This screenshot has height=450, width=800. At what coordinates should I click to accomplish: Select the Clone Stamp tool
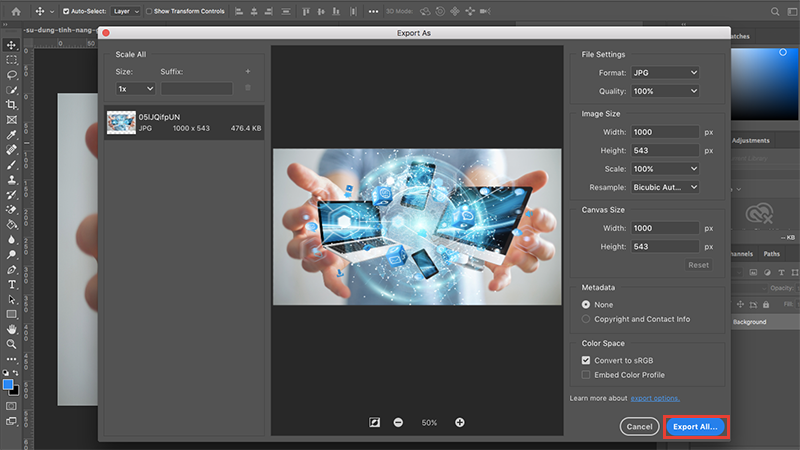click(11, 180)
